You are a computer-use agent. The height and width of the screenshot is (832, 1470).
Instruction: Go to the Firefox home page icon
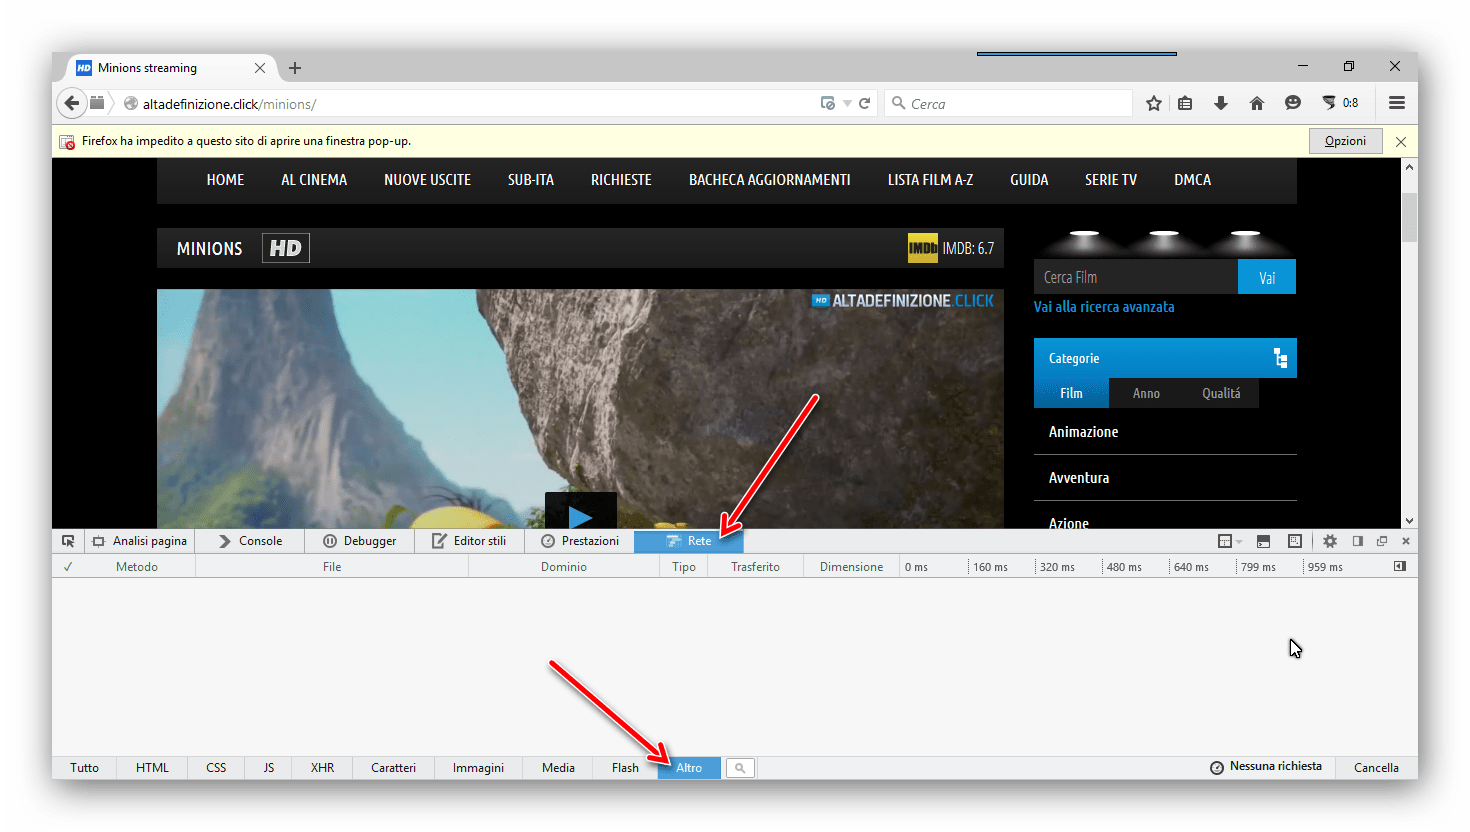click(x=1257, y=103)
